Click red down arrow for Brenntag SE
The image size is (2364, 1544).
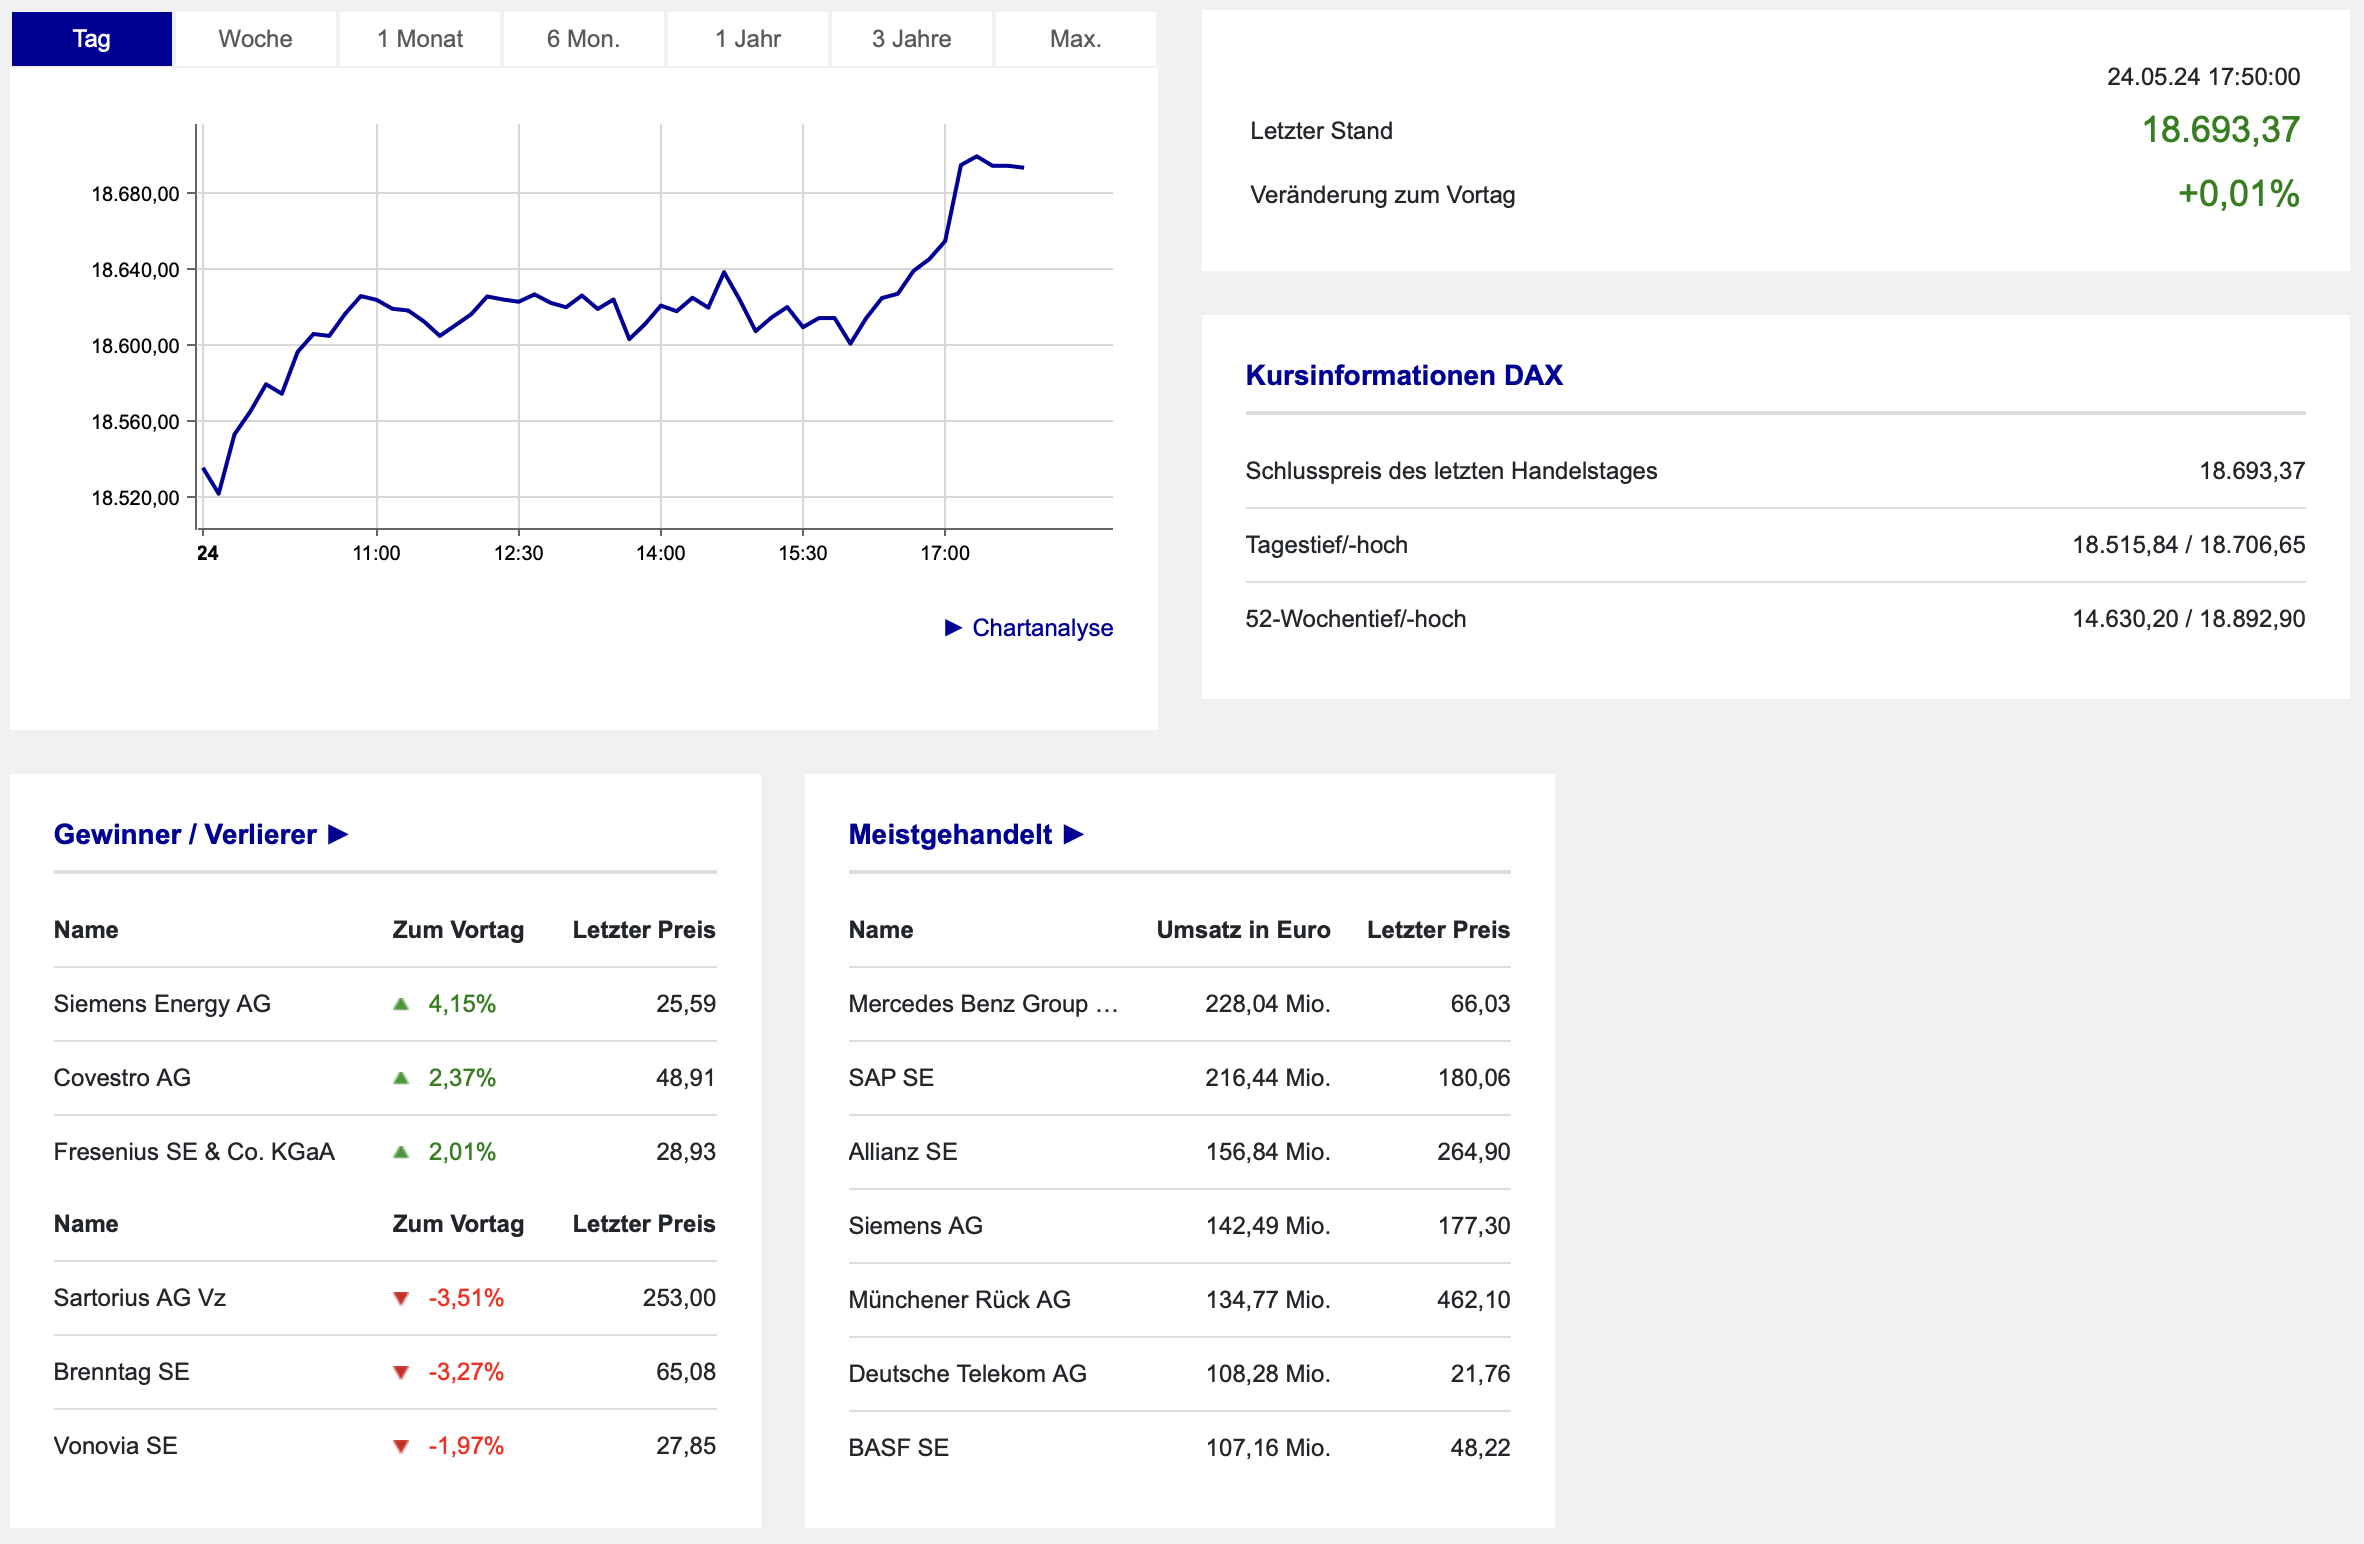tap(401, 1372)
